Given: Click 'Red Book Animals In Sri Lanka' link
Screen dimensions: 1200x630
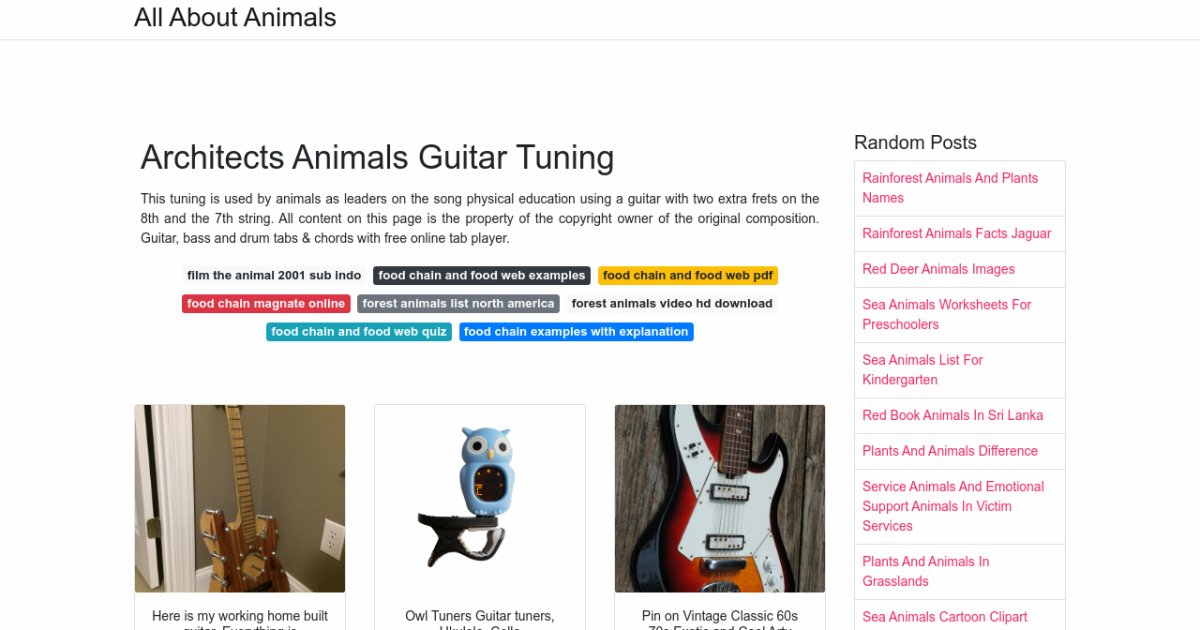Looking at the screenshot, I should pos(952,415).
